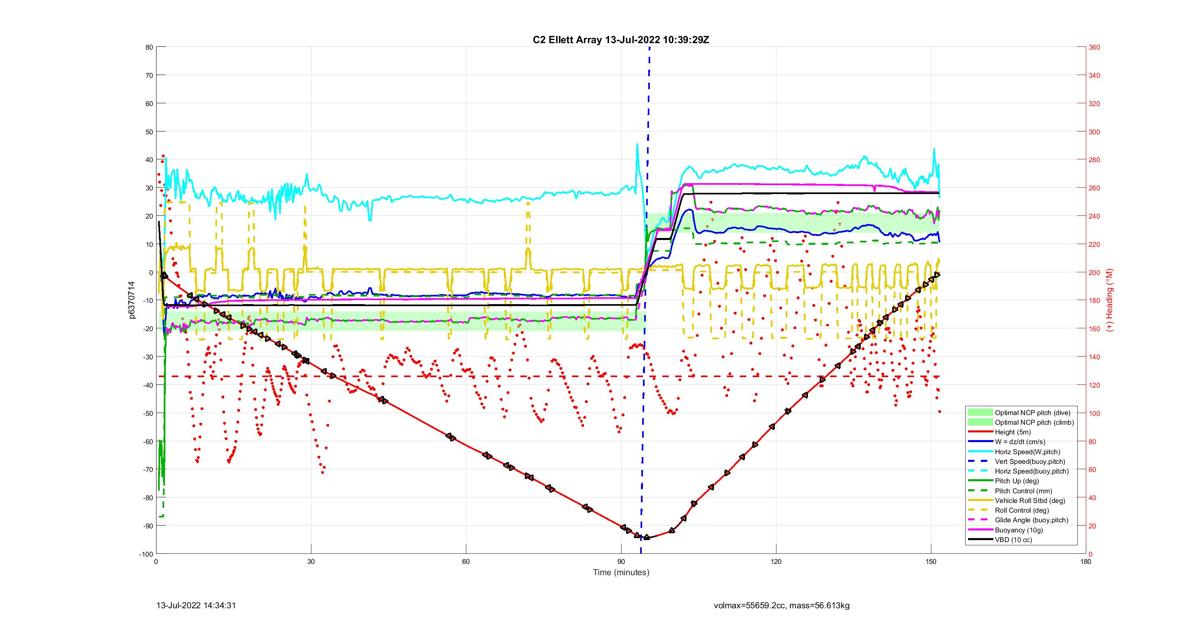Image resolution: width=1200 pixels, height=622 pixels.
Task: Click the x-axis label 'Time (minutes)'
Action: pos(621,572)
